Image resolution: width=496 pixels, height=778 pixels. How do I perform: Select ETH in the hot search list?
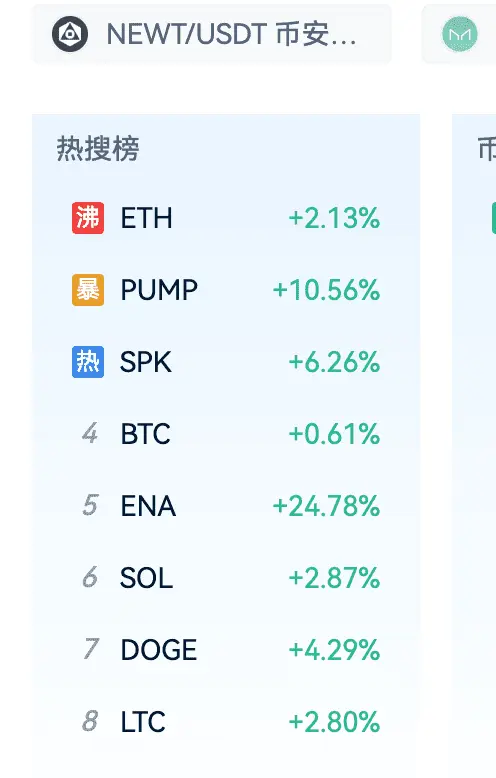pyautogui.click(x=226, y=218)
